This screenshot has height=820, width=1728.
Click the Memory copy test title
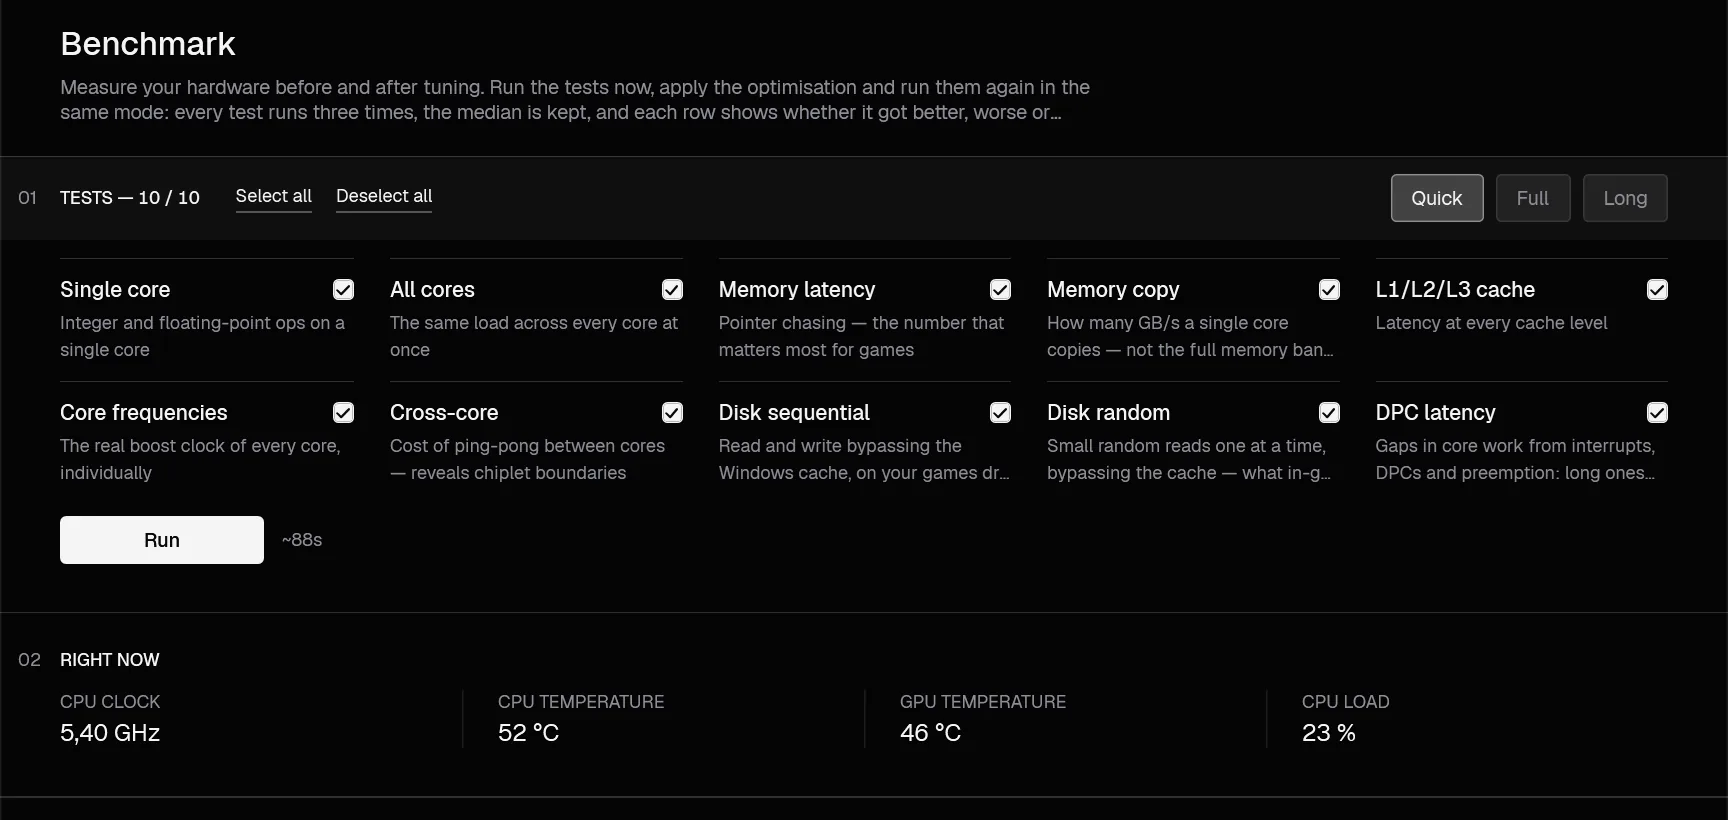(1113, 290)
